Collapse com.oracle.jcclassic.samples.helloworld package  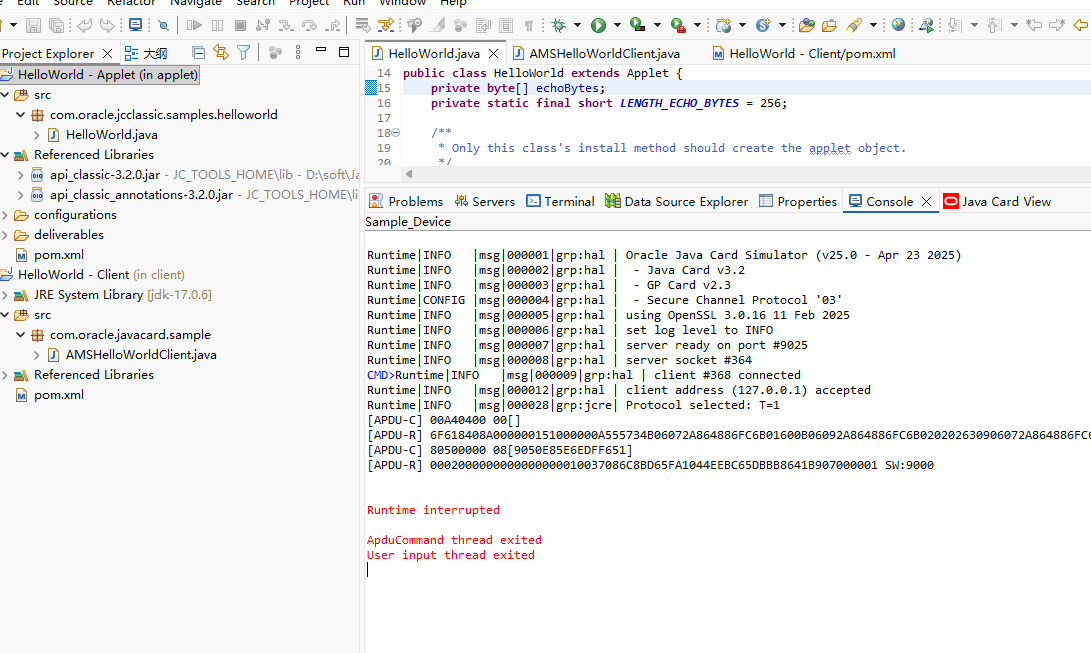(x=21, y=115)
